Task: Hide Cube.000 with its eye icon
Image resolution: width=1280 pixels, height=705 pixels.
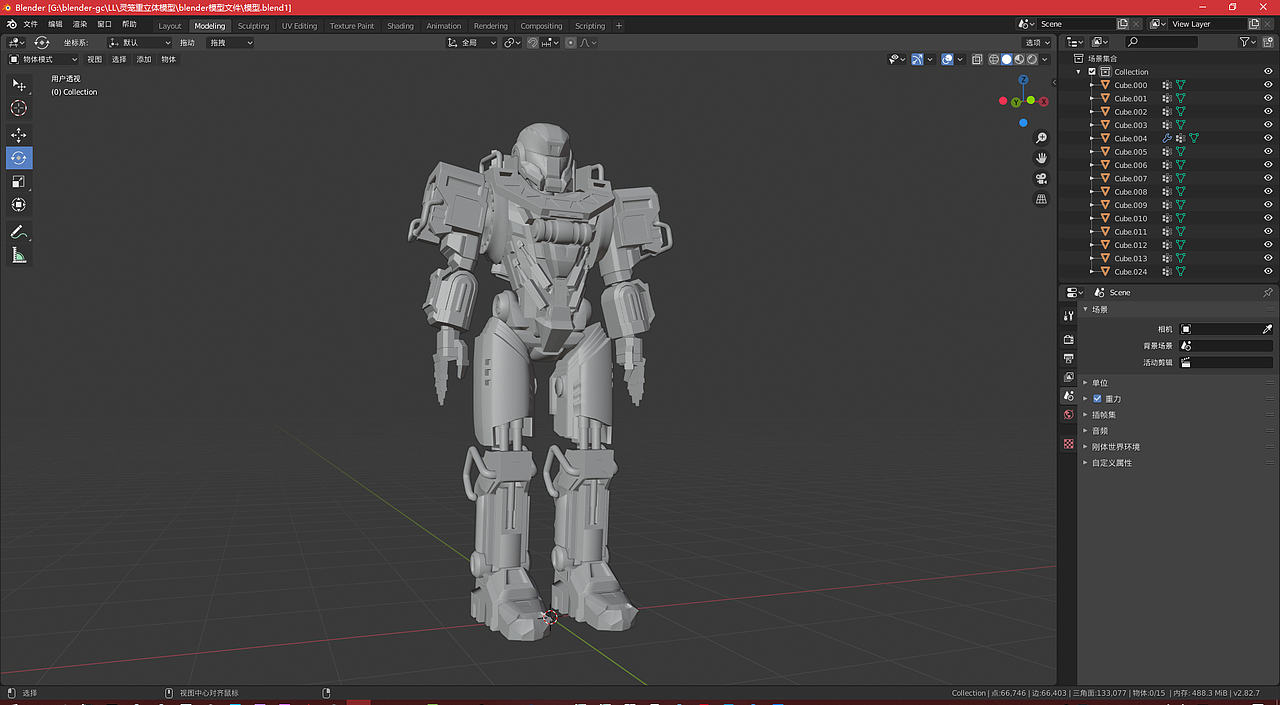Action: click(x=1268, y=85)
